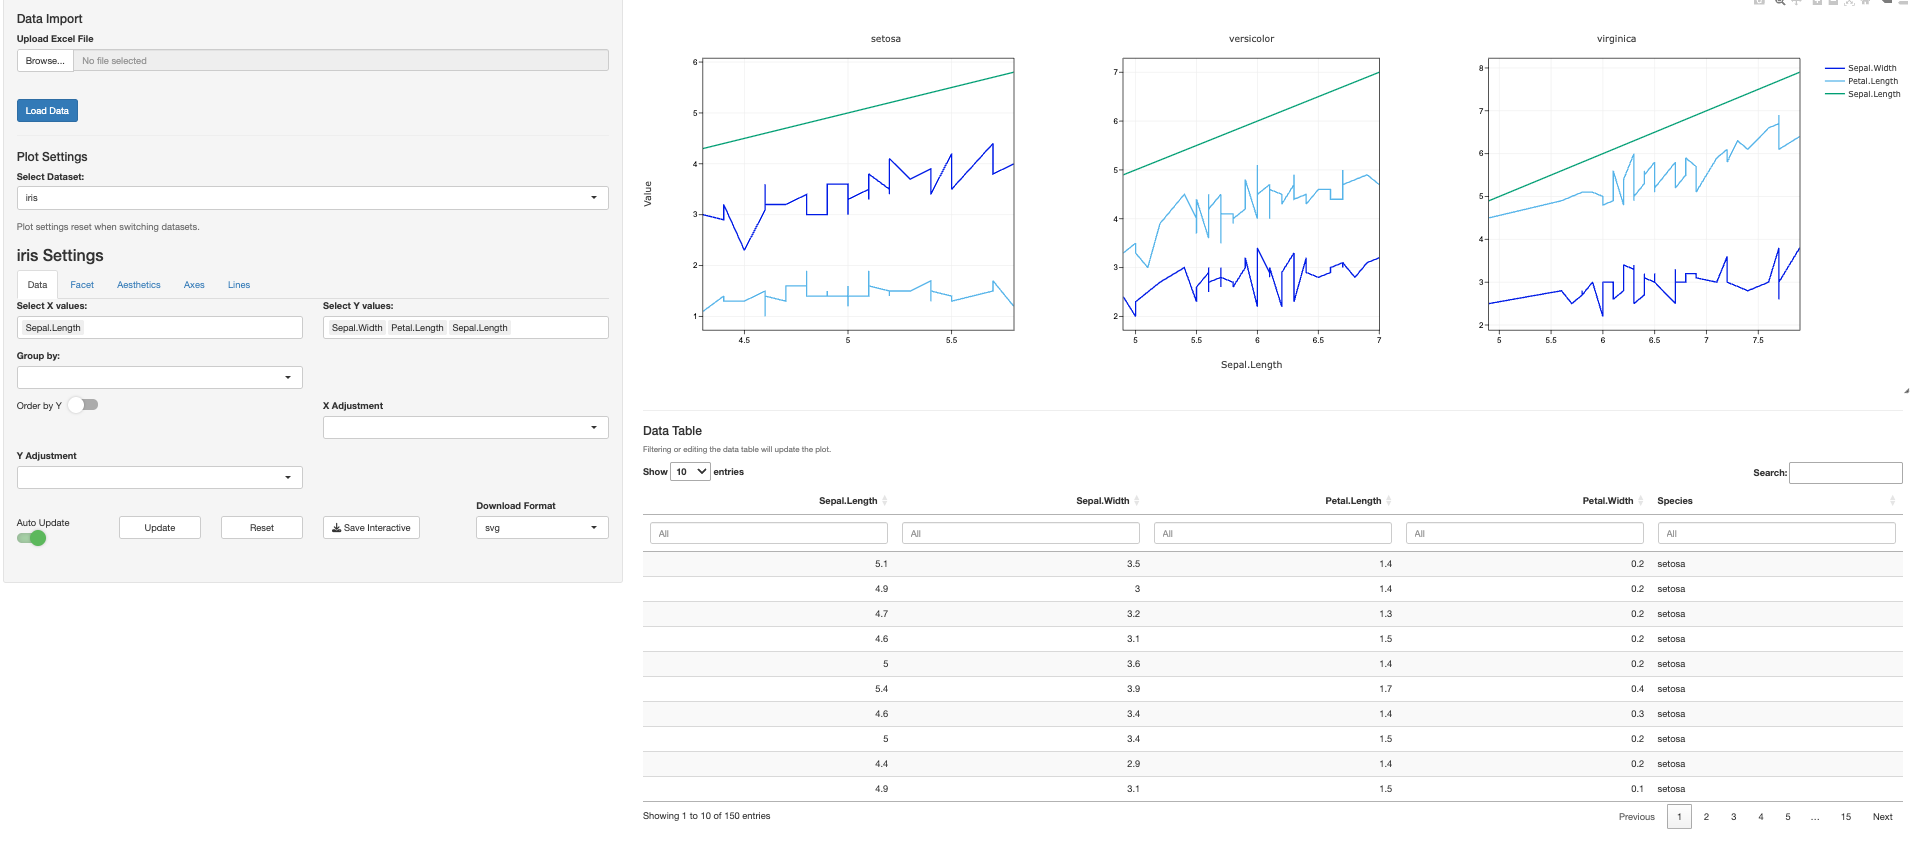Viewport: 1910px width, 855px height.
Task: Expand the Download Format dropdown
Action: tap(541, 528)
